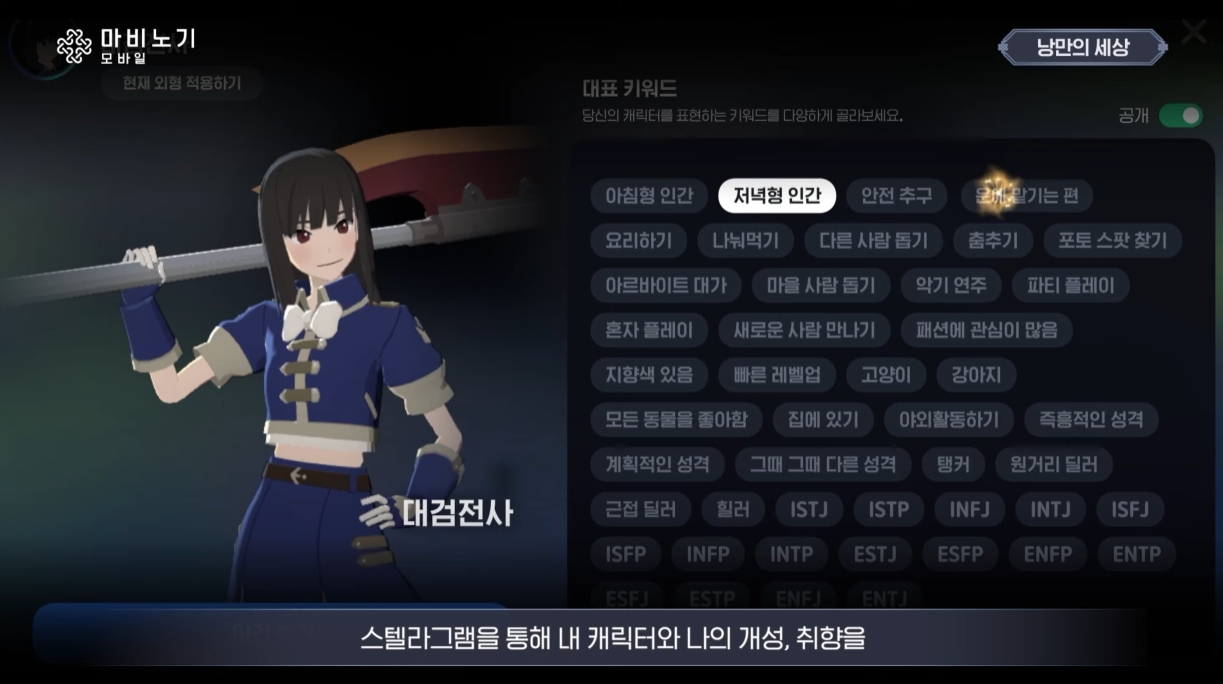This screenshot has height=684, width=1223.
Task: Open the 낭만의 세상 banner button
Action: 1083,47
